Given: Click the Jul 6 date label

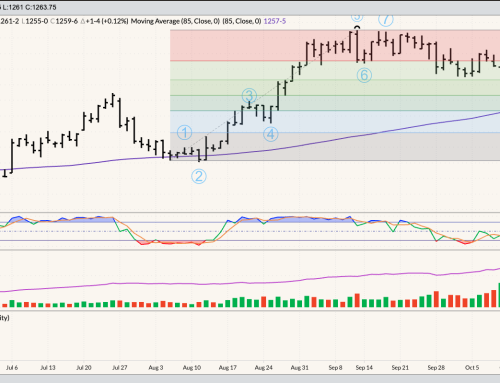Looking at the screenshot, I should [x=12, y=367].
